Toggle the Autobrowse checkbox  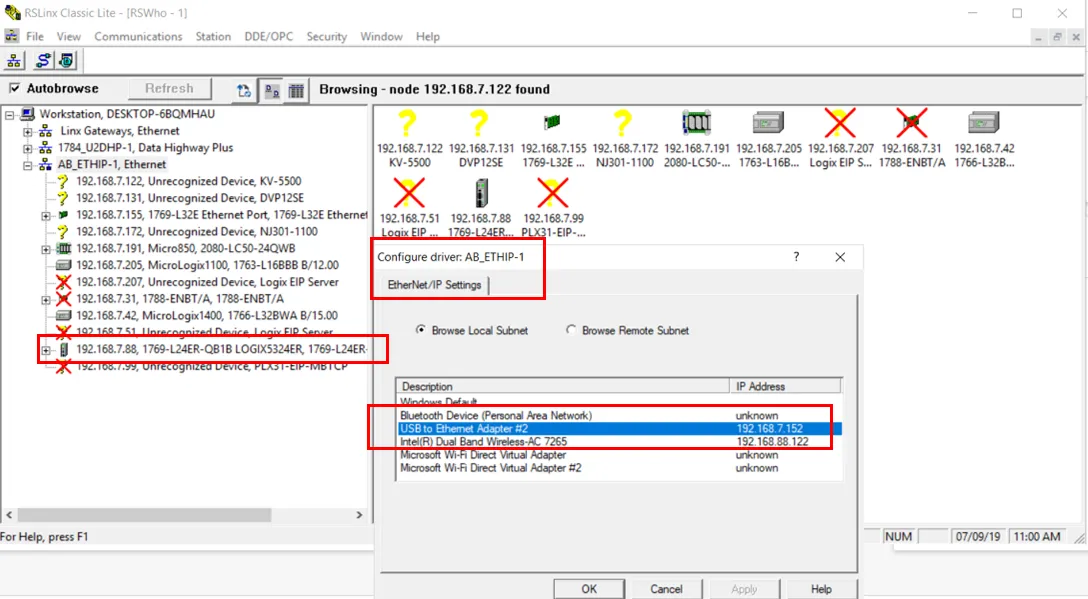pos(15,88)
